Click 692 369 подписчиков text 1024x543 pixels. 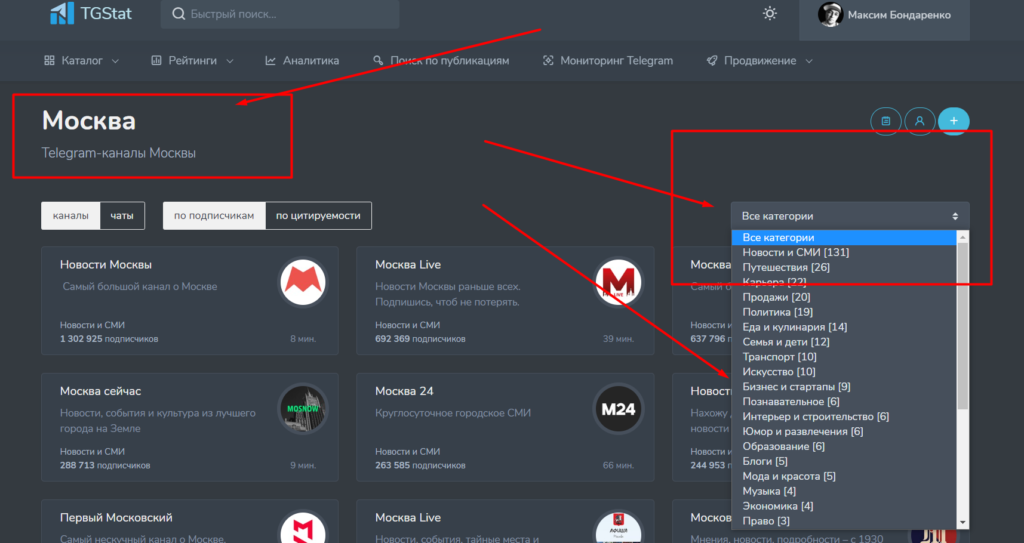point(420,339)
